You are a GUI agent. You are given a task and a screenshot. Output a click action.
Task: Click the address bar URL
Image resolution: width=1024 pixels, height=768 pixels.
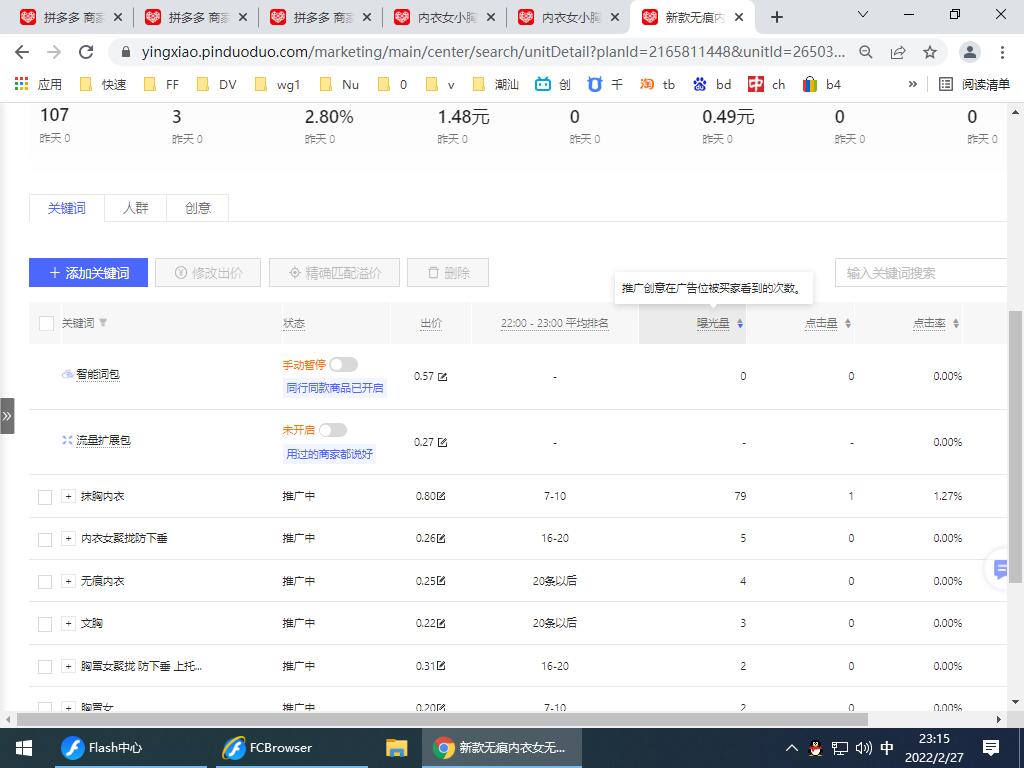[493, 52]
